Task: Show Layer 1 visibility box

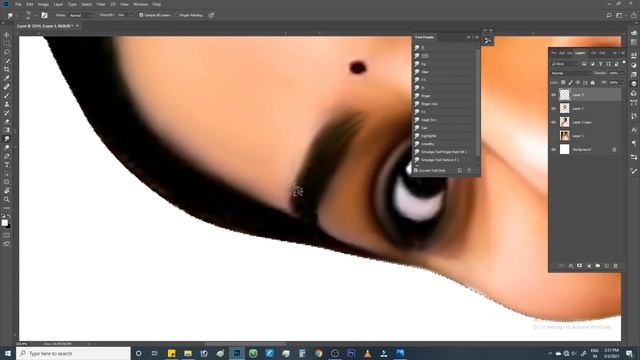Action: (x=553, y=136)
